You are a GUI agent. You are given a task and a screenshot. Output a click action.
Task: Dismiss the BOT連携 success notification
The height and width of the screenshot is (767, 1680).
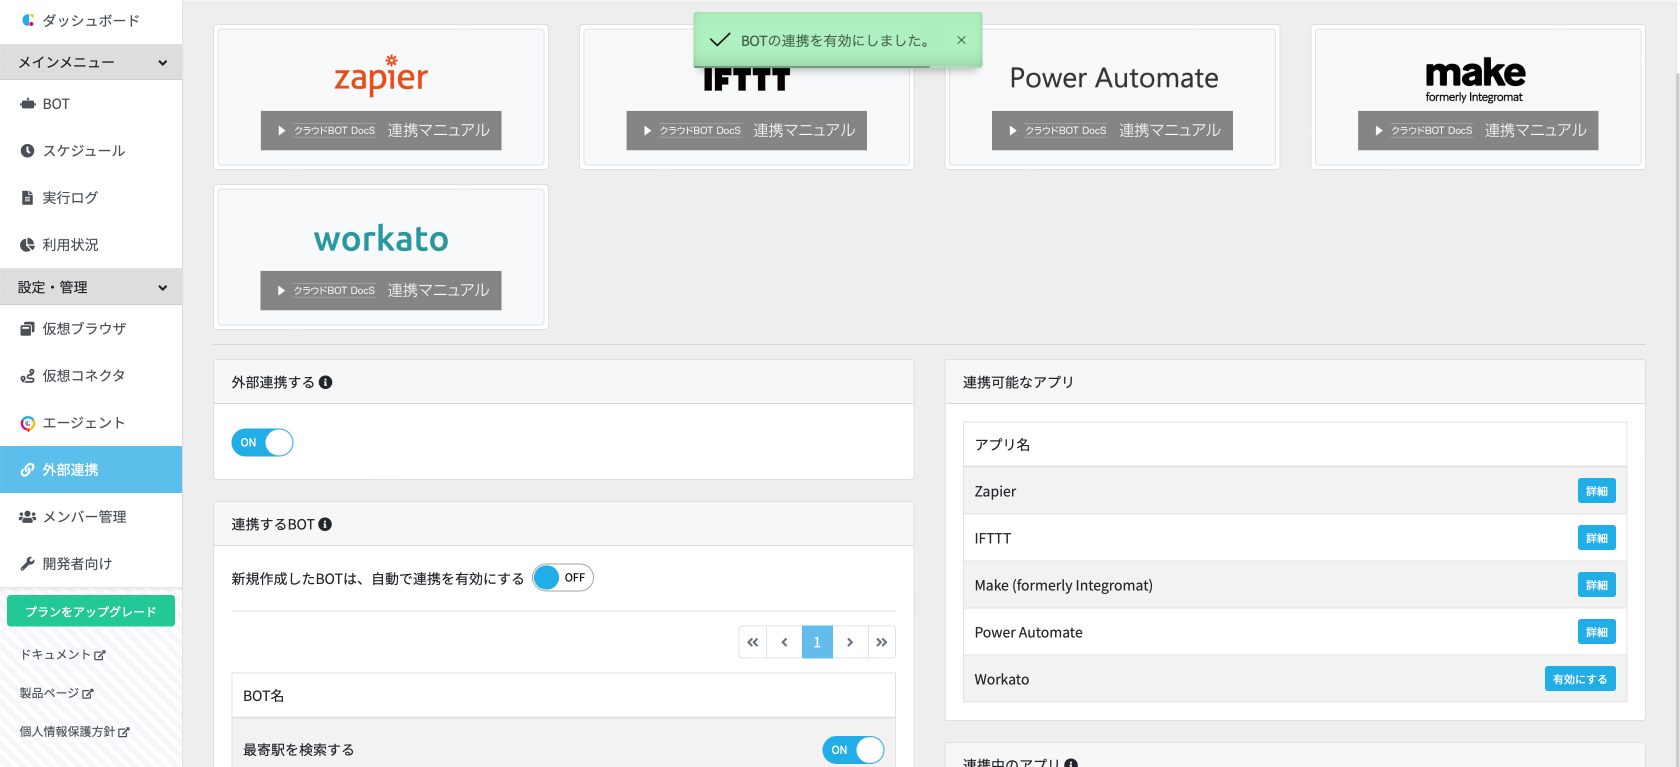(961, 40)
